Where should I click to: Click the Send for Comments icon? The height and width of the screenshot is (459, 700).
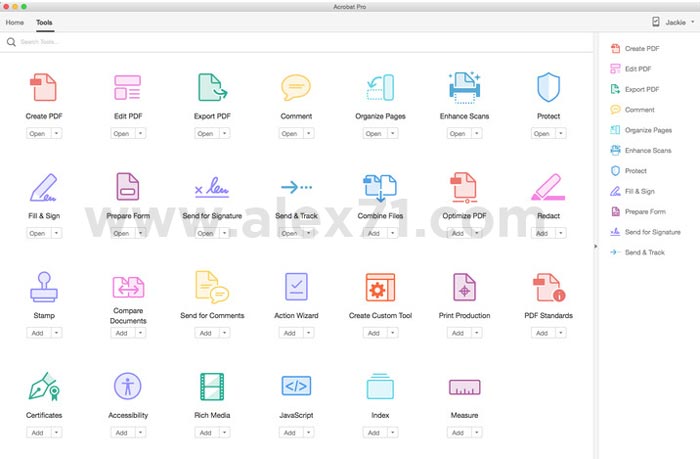[x=212, y=287]
